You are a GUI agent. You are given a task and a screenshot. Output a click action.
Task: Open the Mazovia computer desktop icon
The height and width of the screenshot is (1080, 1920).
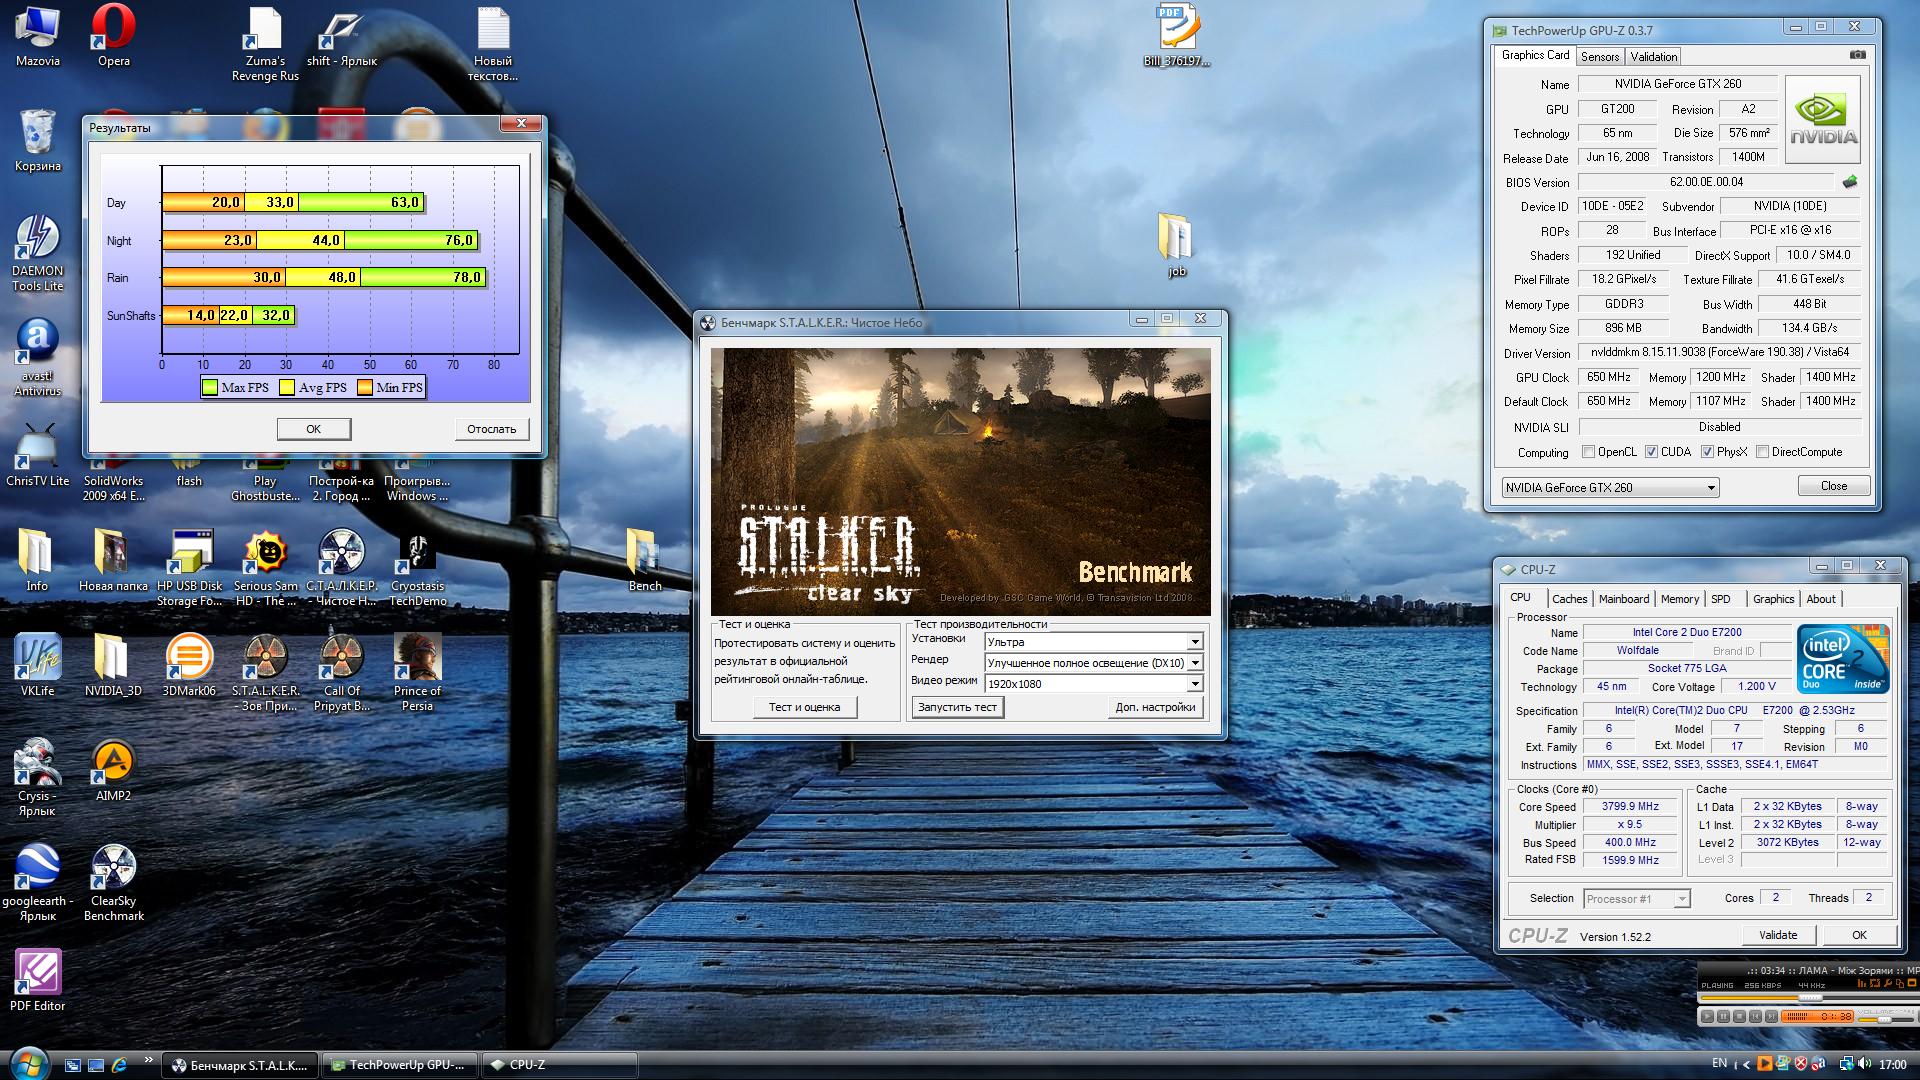(x=37, y=37)
